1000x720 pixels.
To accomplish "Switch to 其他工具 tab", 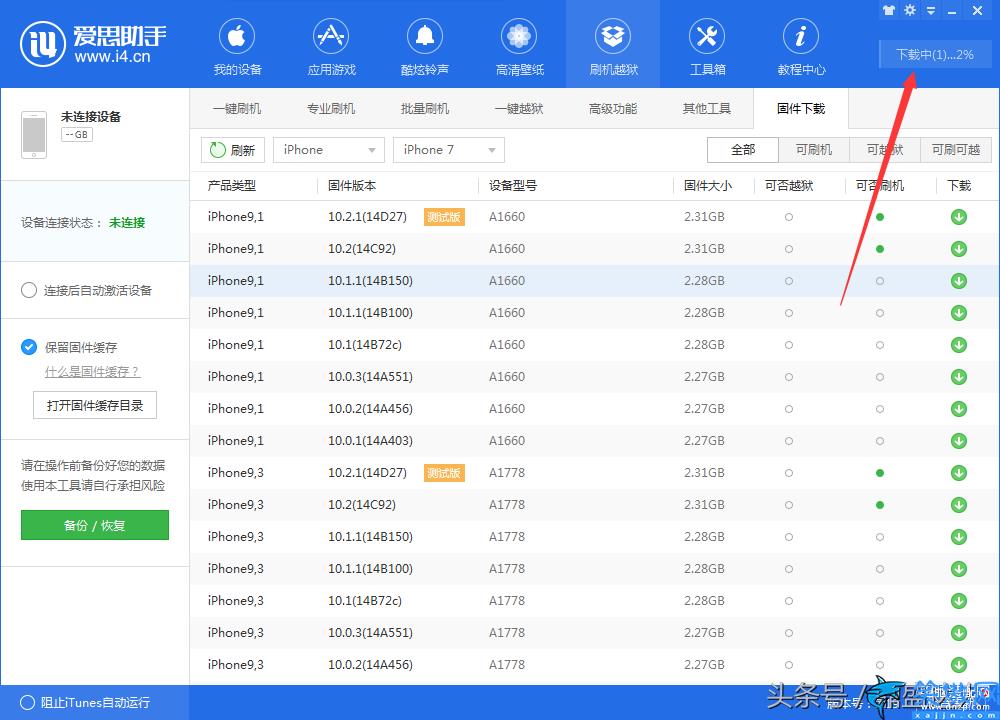I will pos(707,108).
